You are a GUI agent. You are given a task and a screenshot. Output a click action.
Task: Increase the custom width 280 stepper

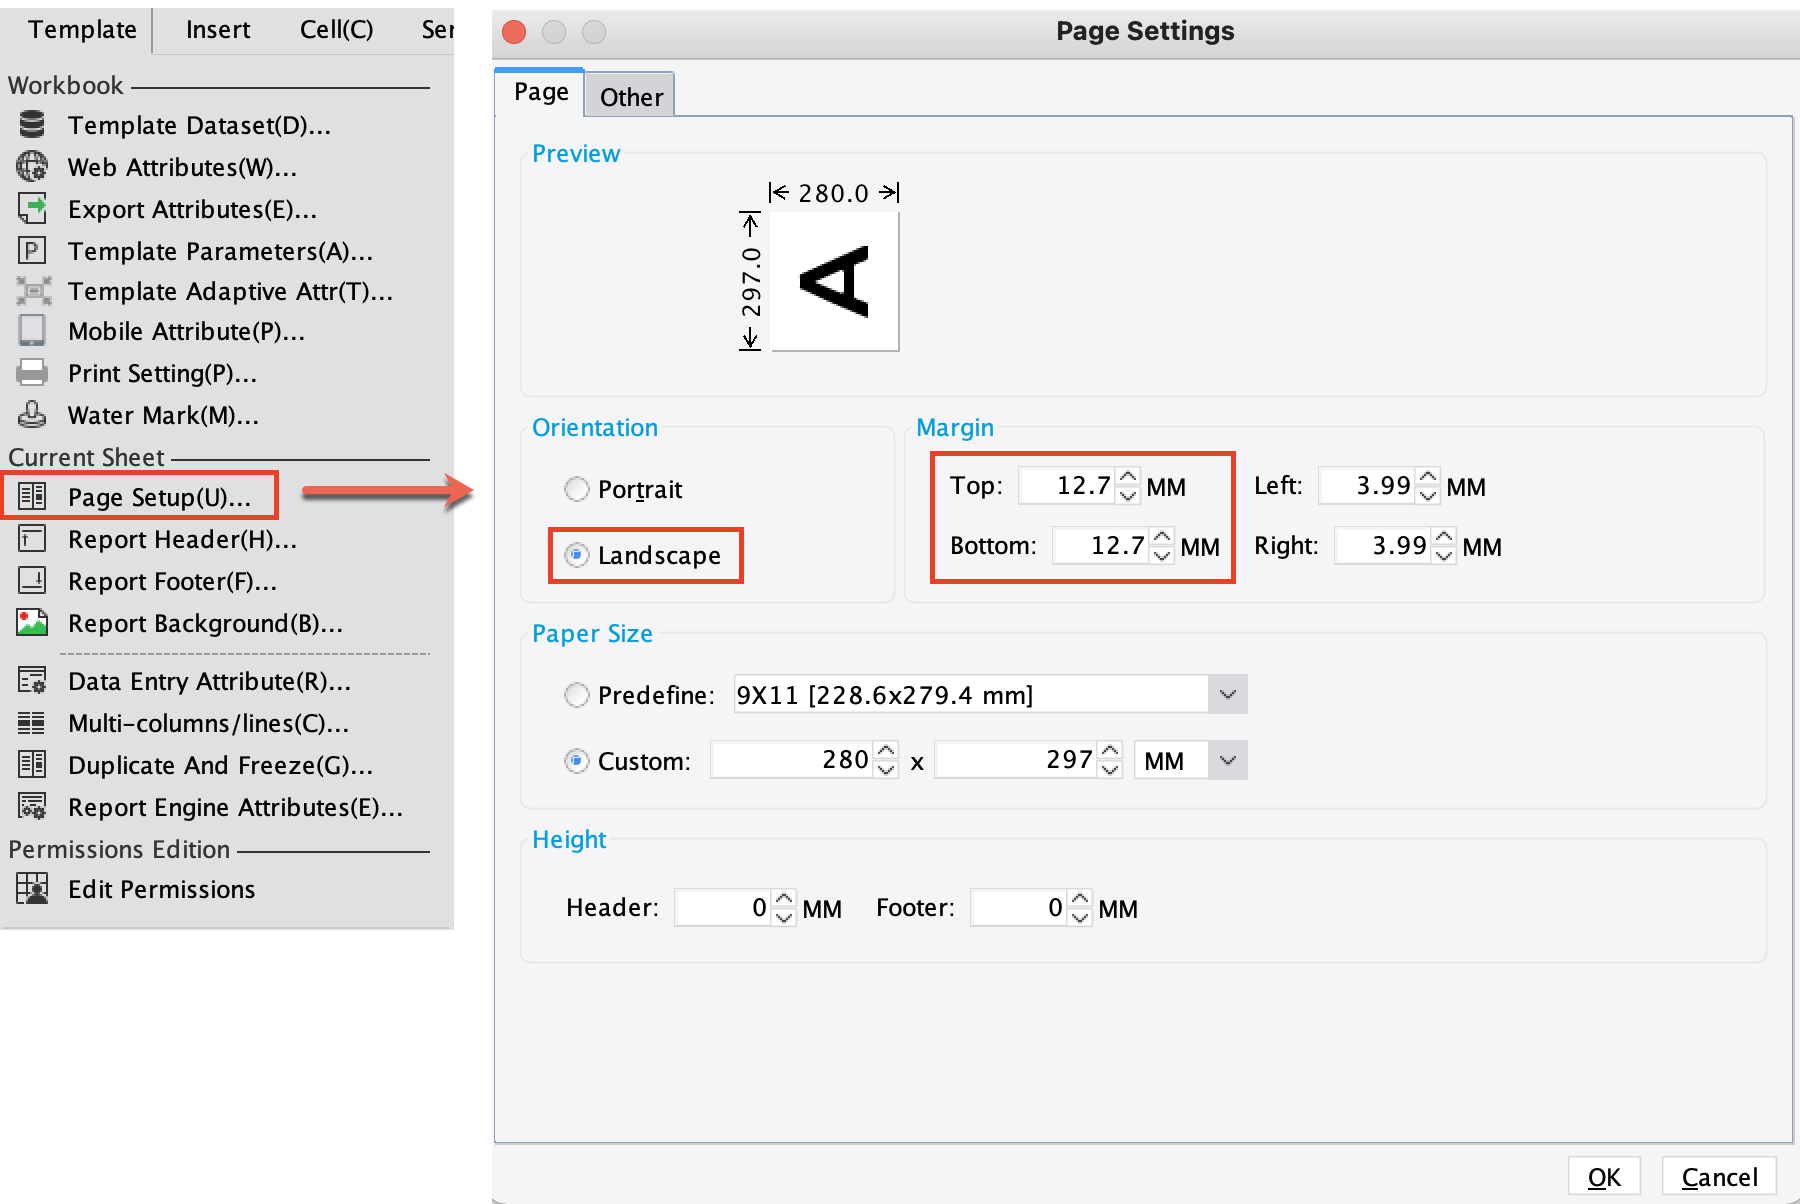[886, 751]
